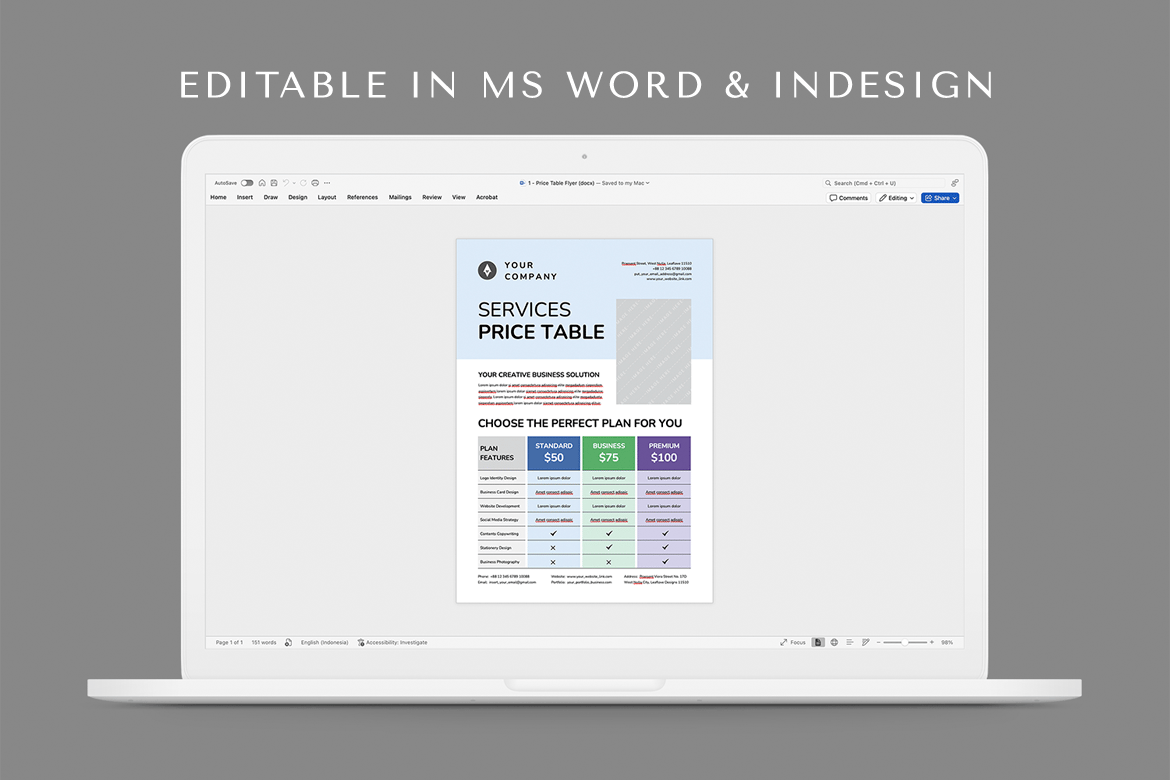Select the Print Layout view icon
Image resolution: width=1170 pixels, height=780 pixels.
818,642
